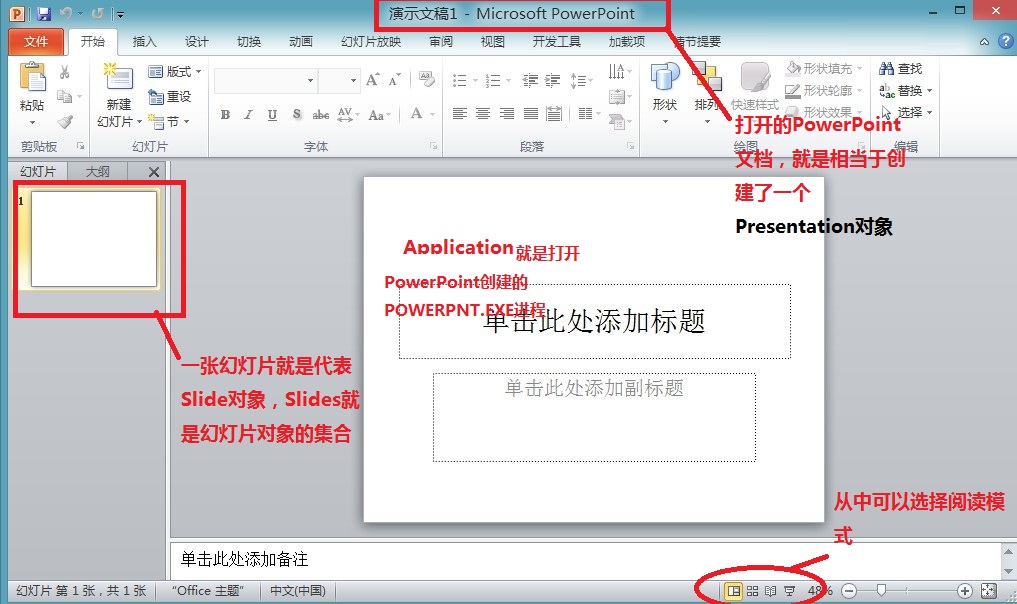Open the Developer (开发工具) tab
The height and width of the screenshot is (604, 1017).
coord(556,42)
